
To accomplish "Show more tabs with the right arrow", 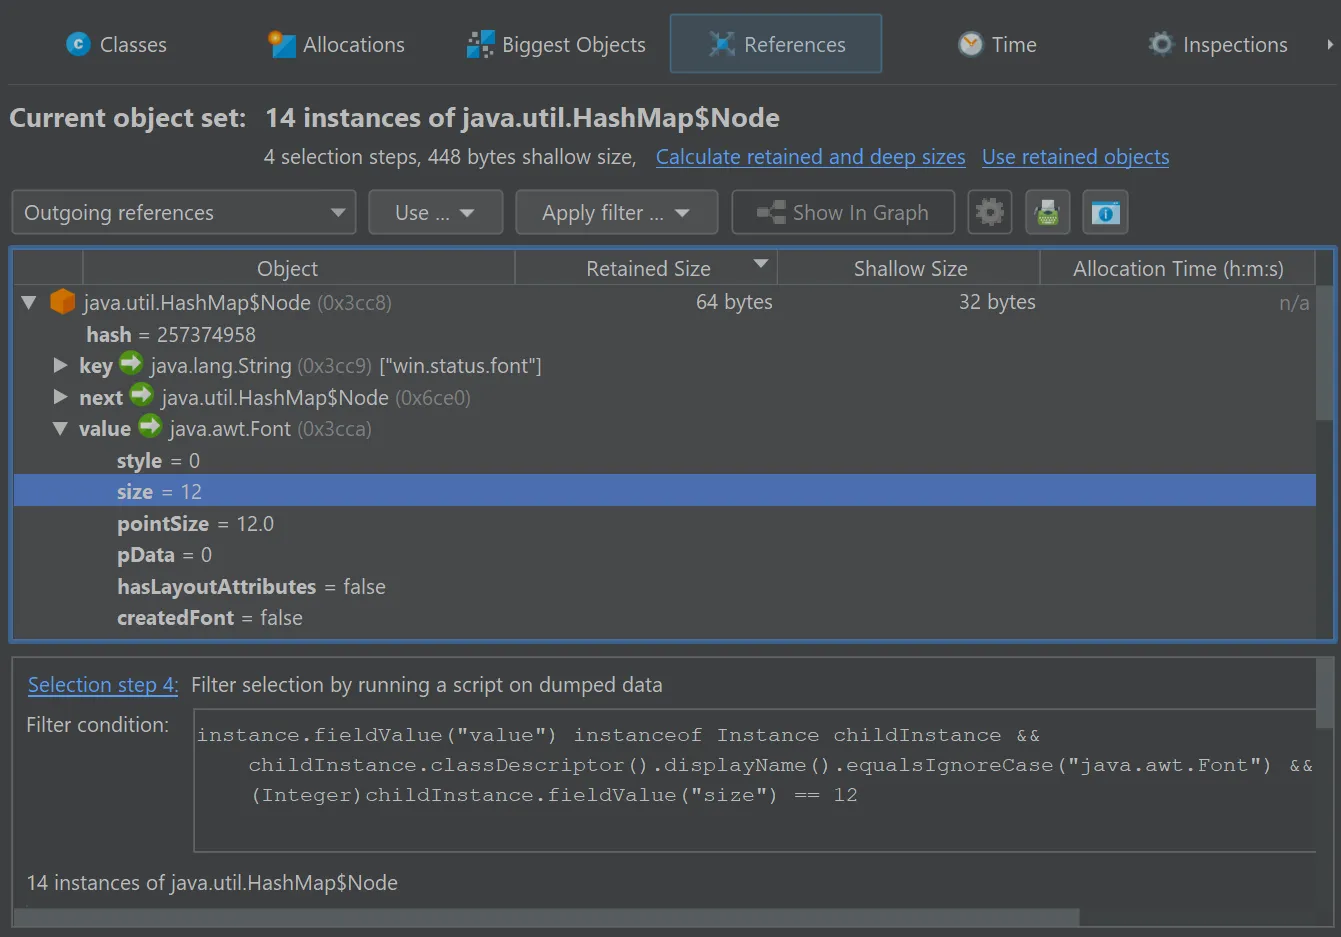I will pyautogui.click(x=1330, y=45).
